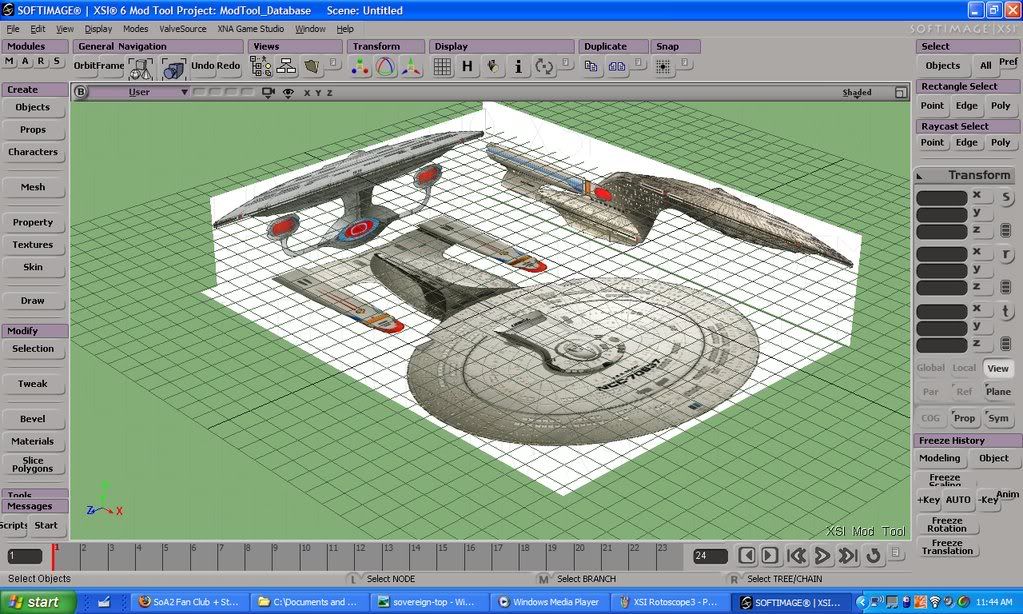
Task: Open the Explorer scene tree icon
Action: point(261,67)
